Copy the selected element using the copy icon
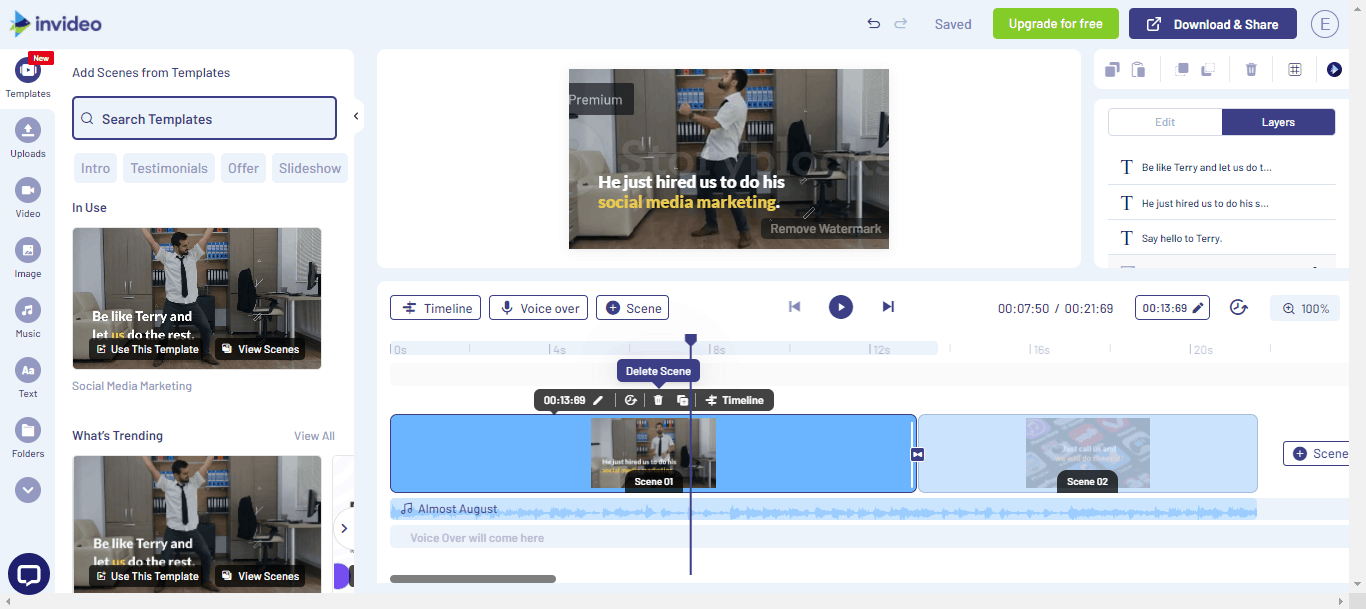The width and height of the screenshot is (1366, 609). click(x=1111, y=69)
